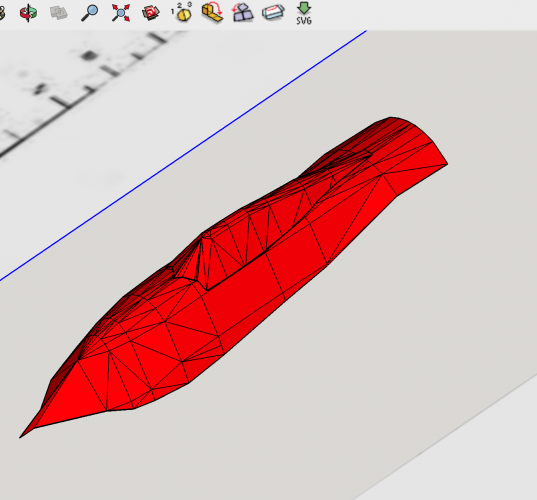
Task: Click the greyed-out previous view icon
Action: (x=59, y=13)
